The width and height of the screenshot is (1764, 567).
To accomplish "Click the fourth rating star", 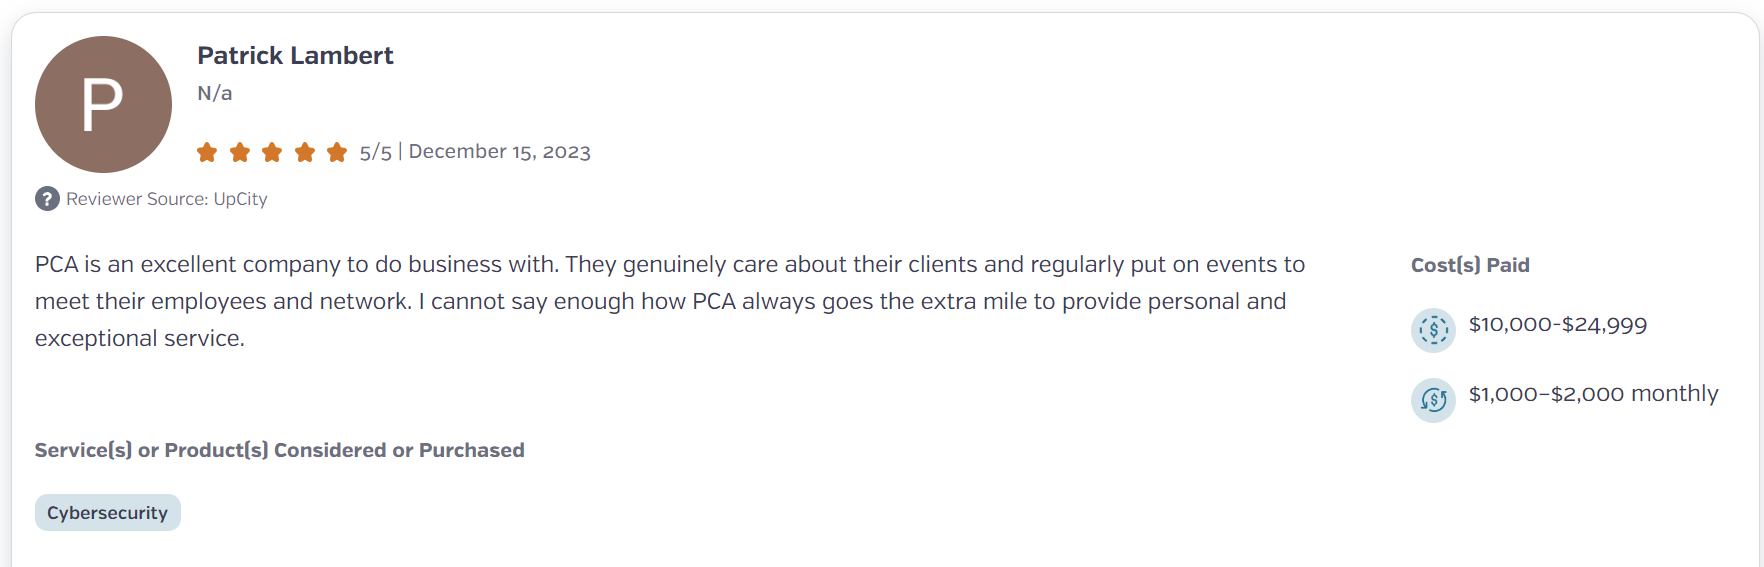I will coord(305,152).
